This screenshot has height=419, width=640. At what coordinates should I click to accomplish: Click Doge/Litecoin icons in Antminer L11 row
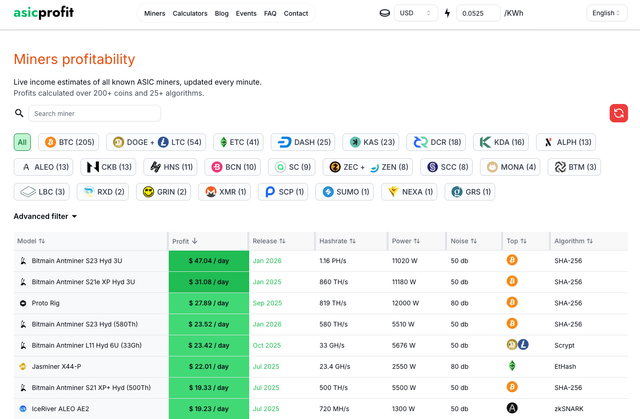click(x=518, y=345)
